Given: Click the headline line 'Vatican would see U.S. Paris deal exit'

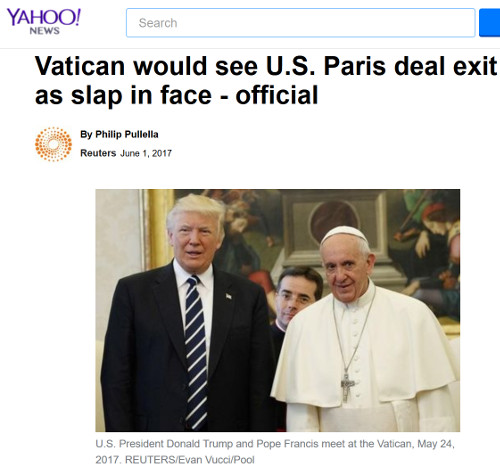Looking at the screenshot, I should click(266, 66).
